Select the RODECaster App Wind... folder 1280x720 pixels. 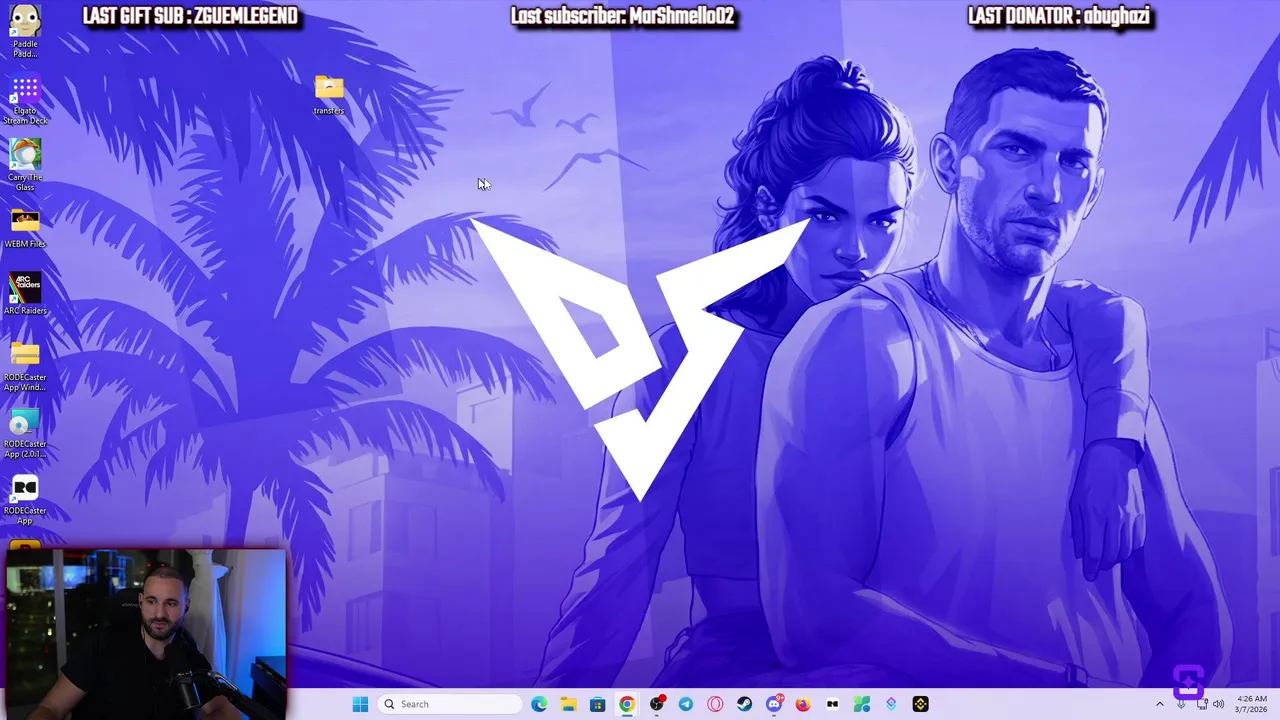coord(25,366)
